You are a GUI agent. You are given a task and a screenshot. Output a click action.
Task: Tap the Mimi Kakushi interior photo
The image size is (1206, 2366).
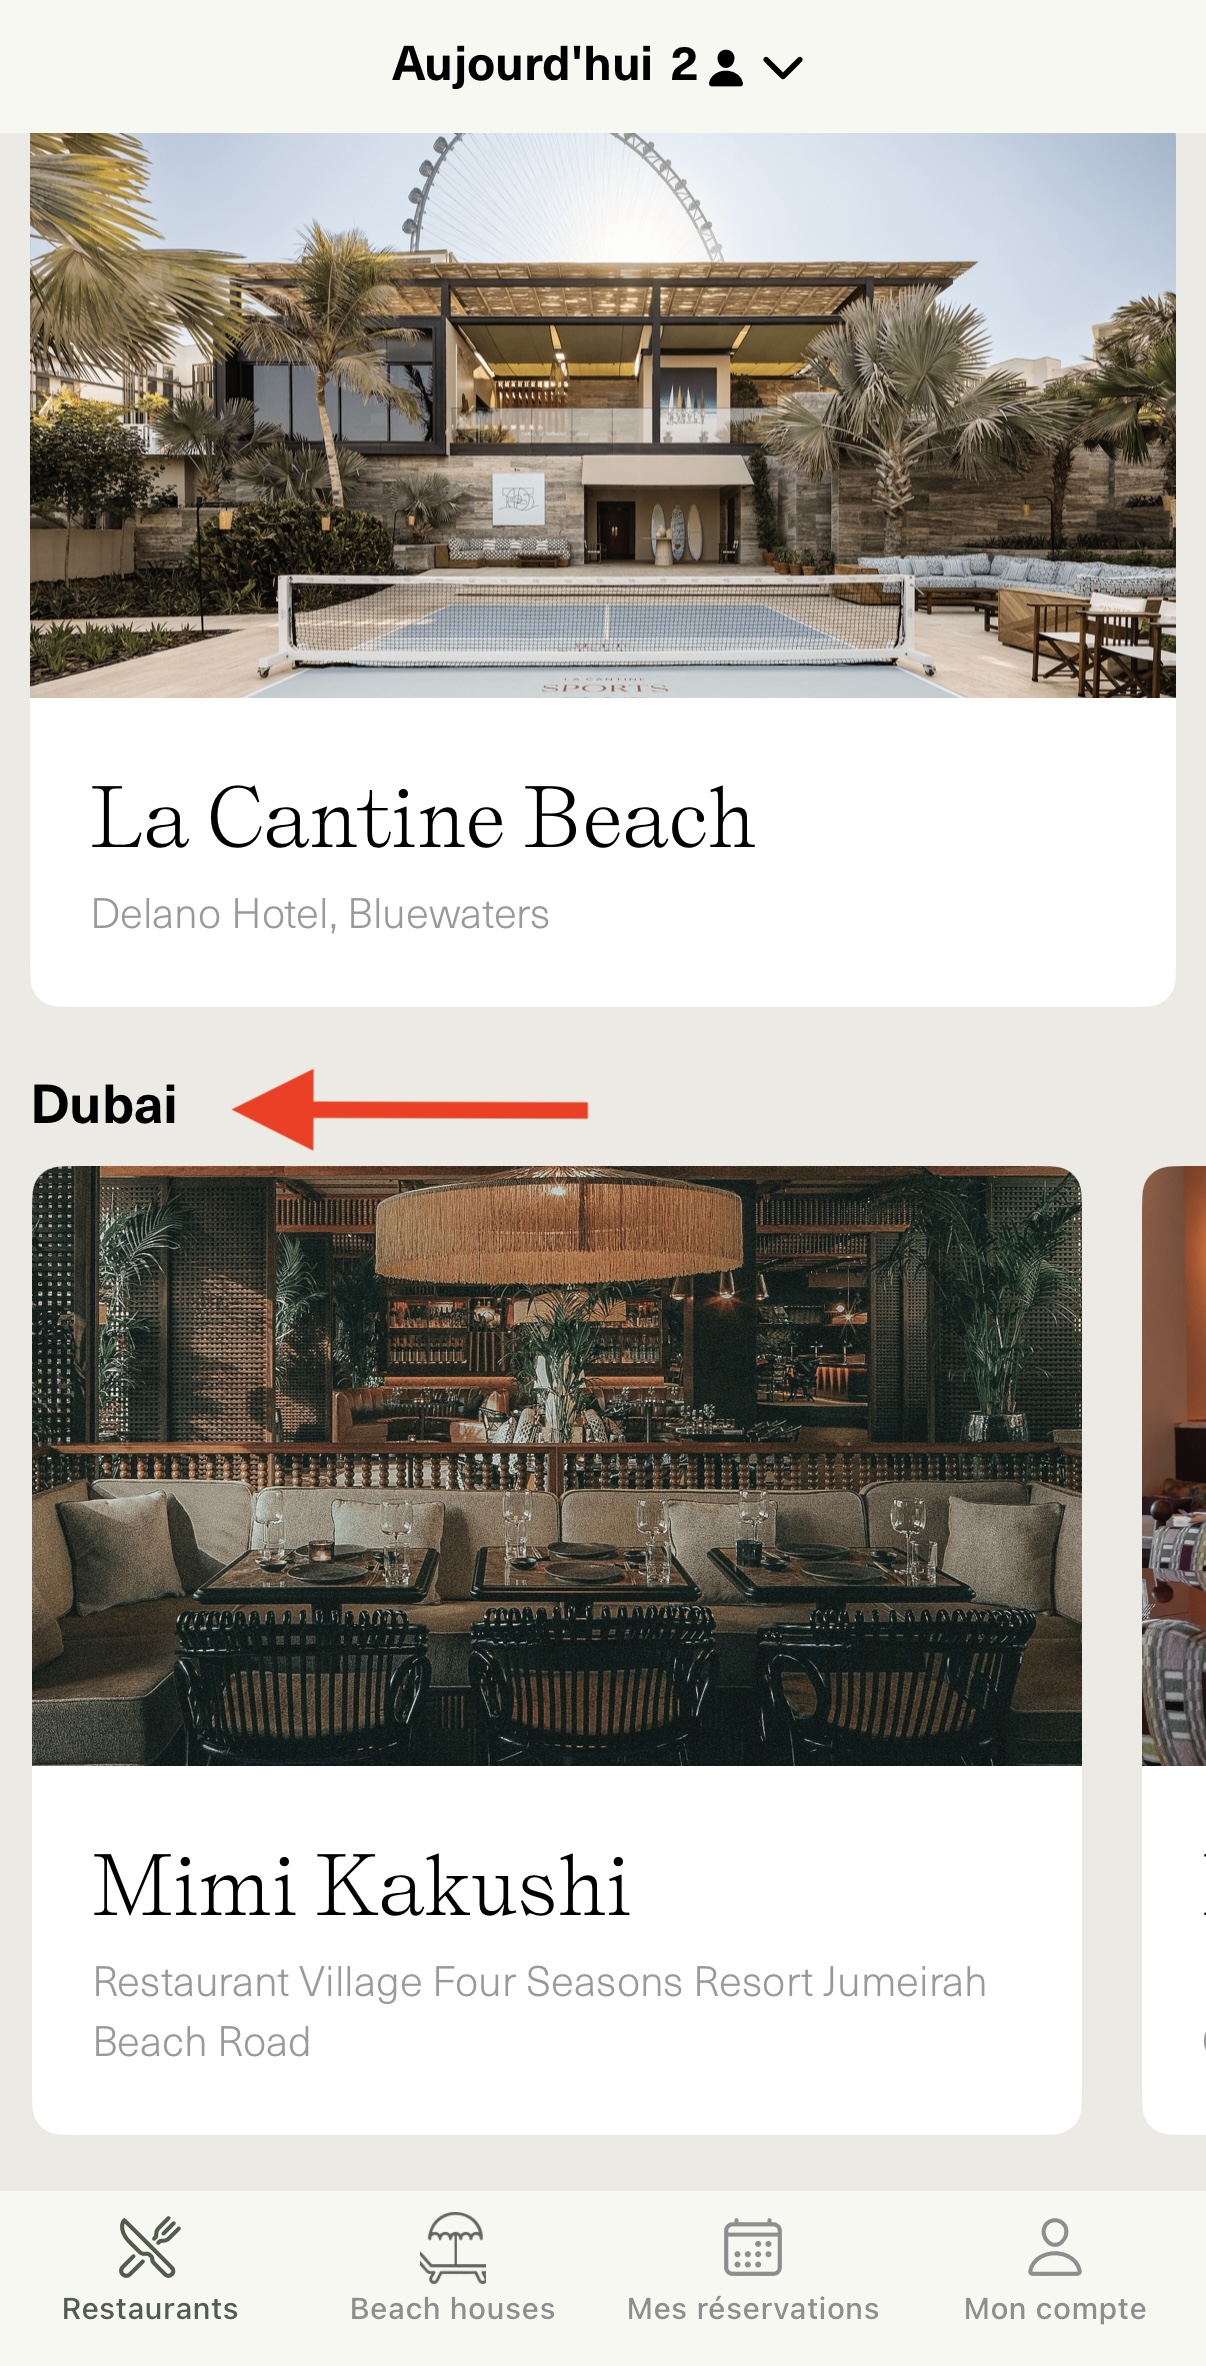(557, 1465)
